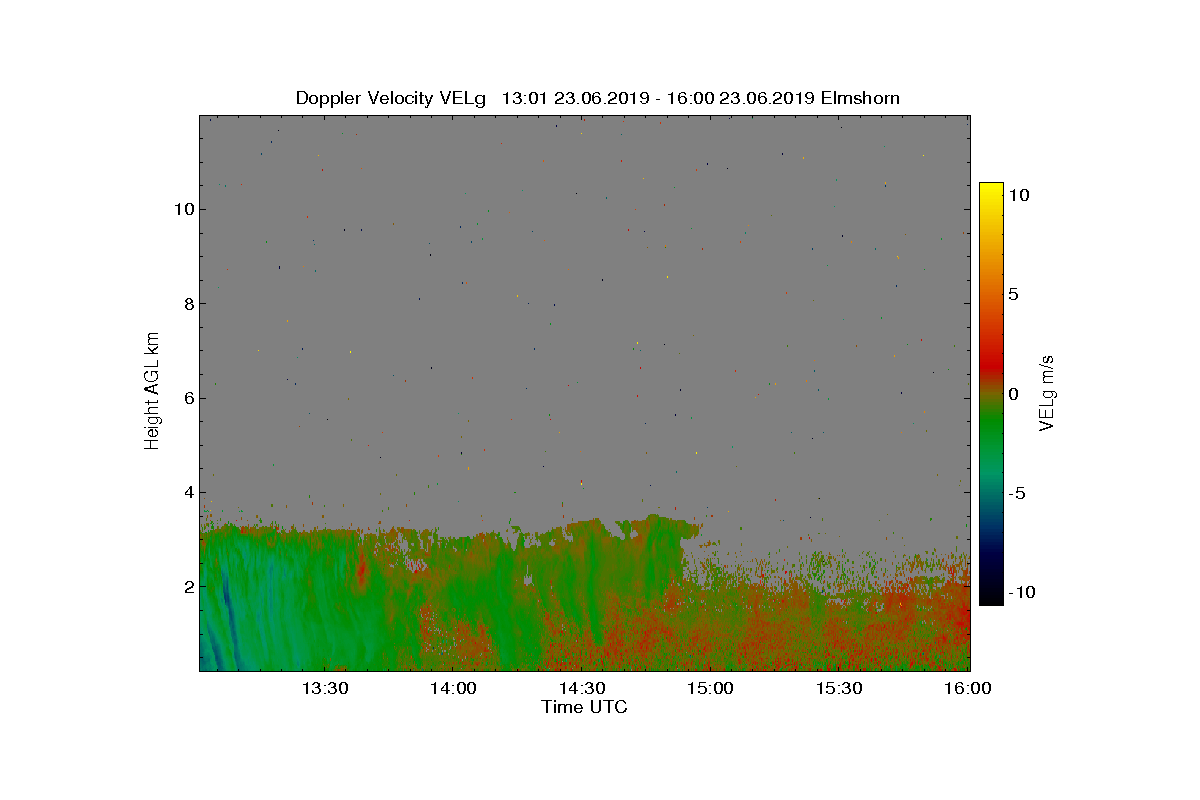
Task: Click the 15:00 time tick label
Action: pos(711,688)
